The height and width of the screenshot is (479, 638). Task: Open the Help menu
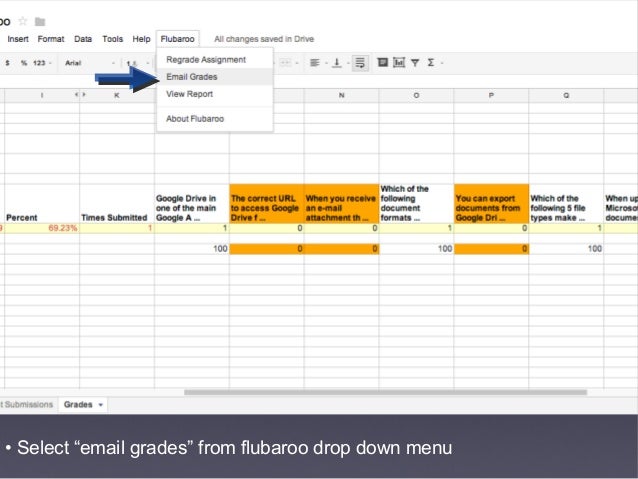[141, 39]
